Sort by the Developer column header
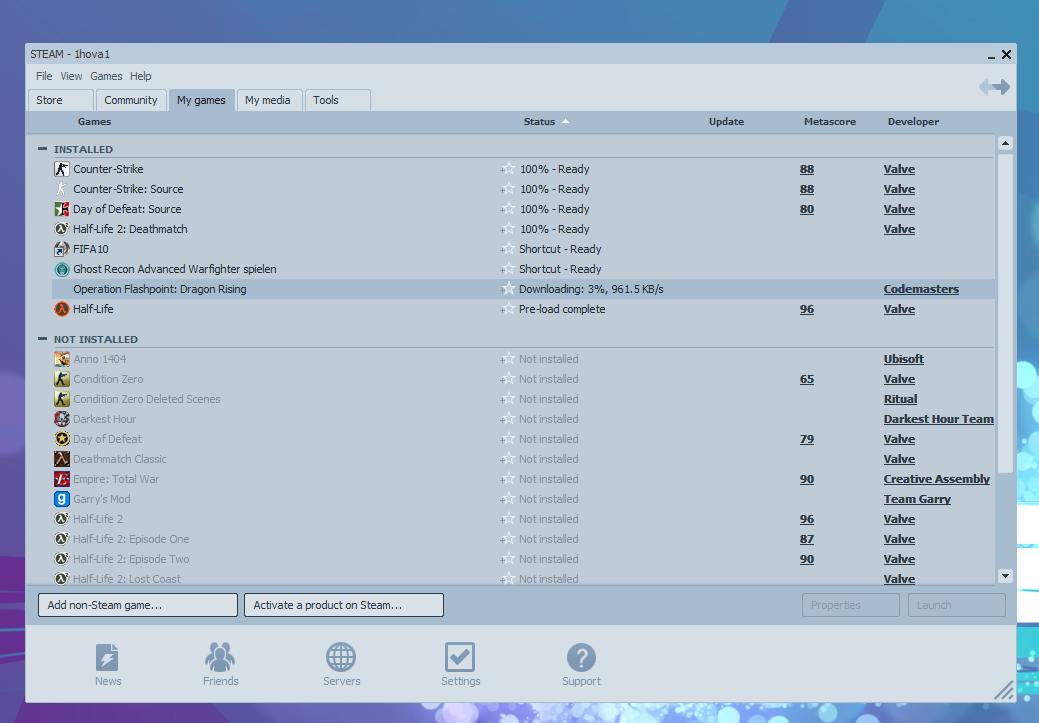Screen dimensions: 1039x723 pyautogui.click(x=913, y=122)
